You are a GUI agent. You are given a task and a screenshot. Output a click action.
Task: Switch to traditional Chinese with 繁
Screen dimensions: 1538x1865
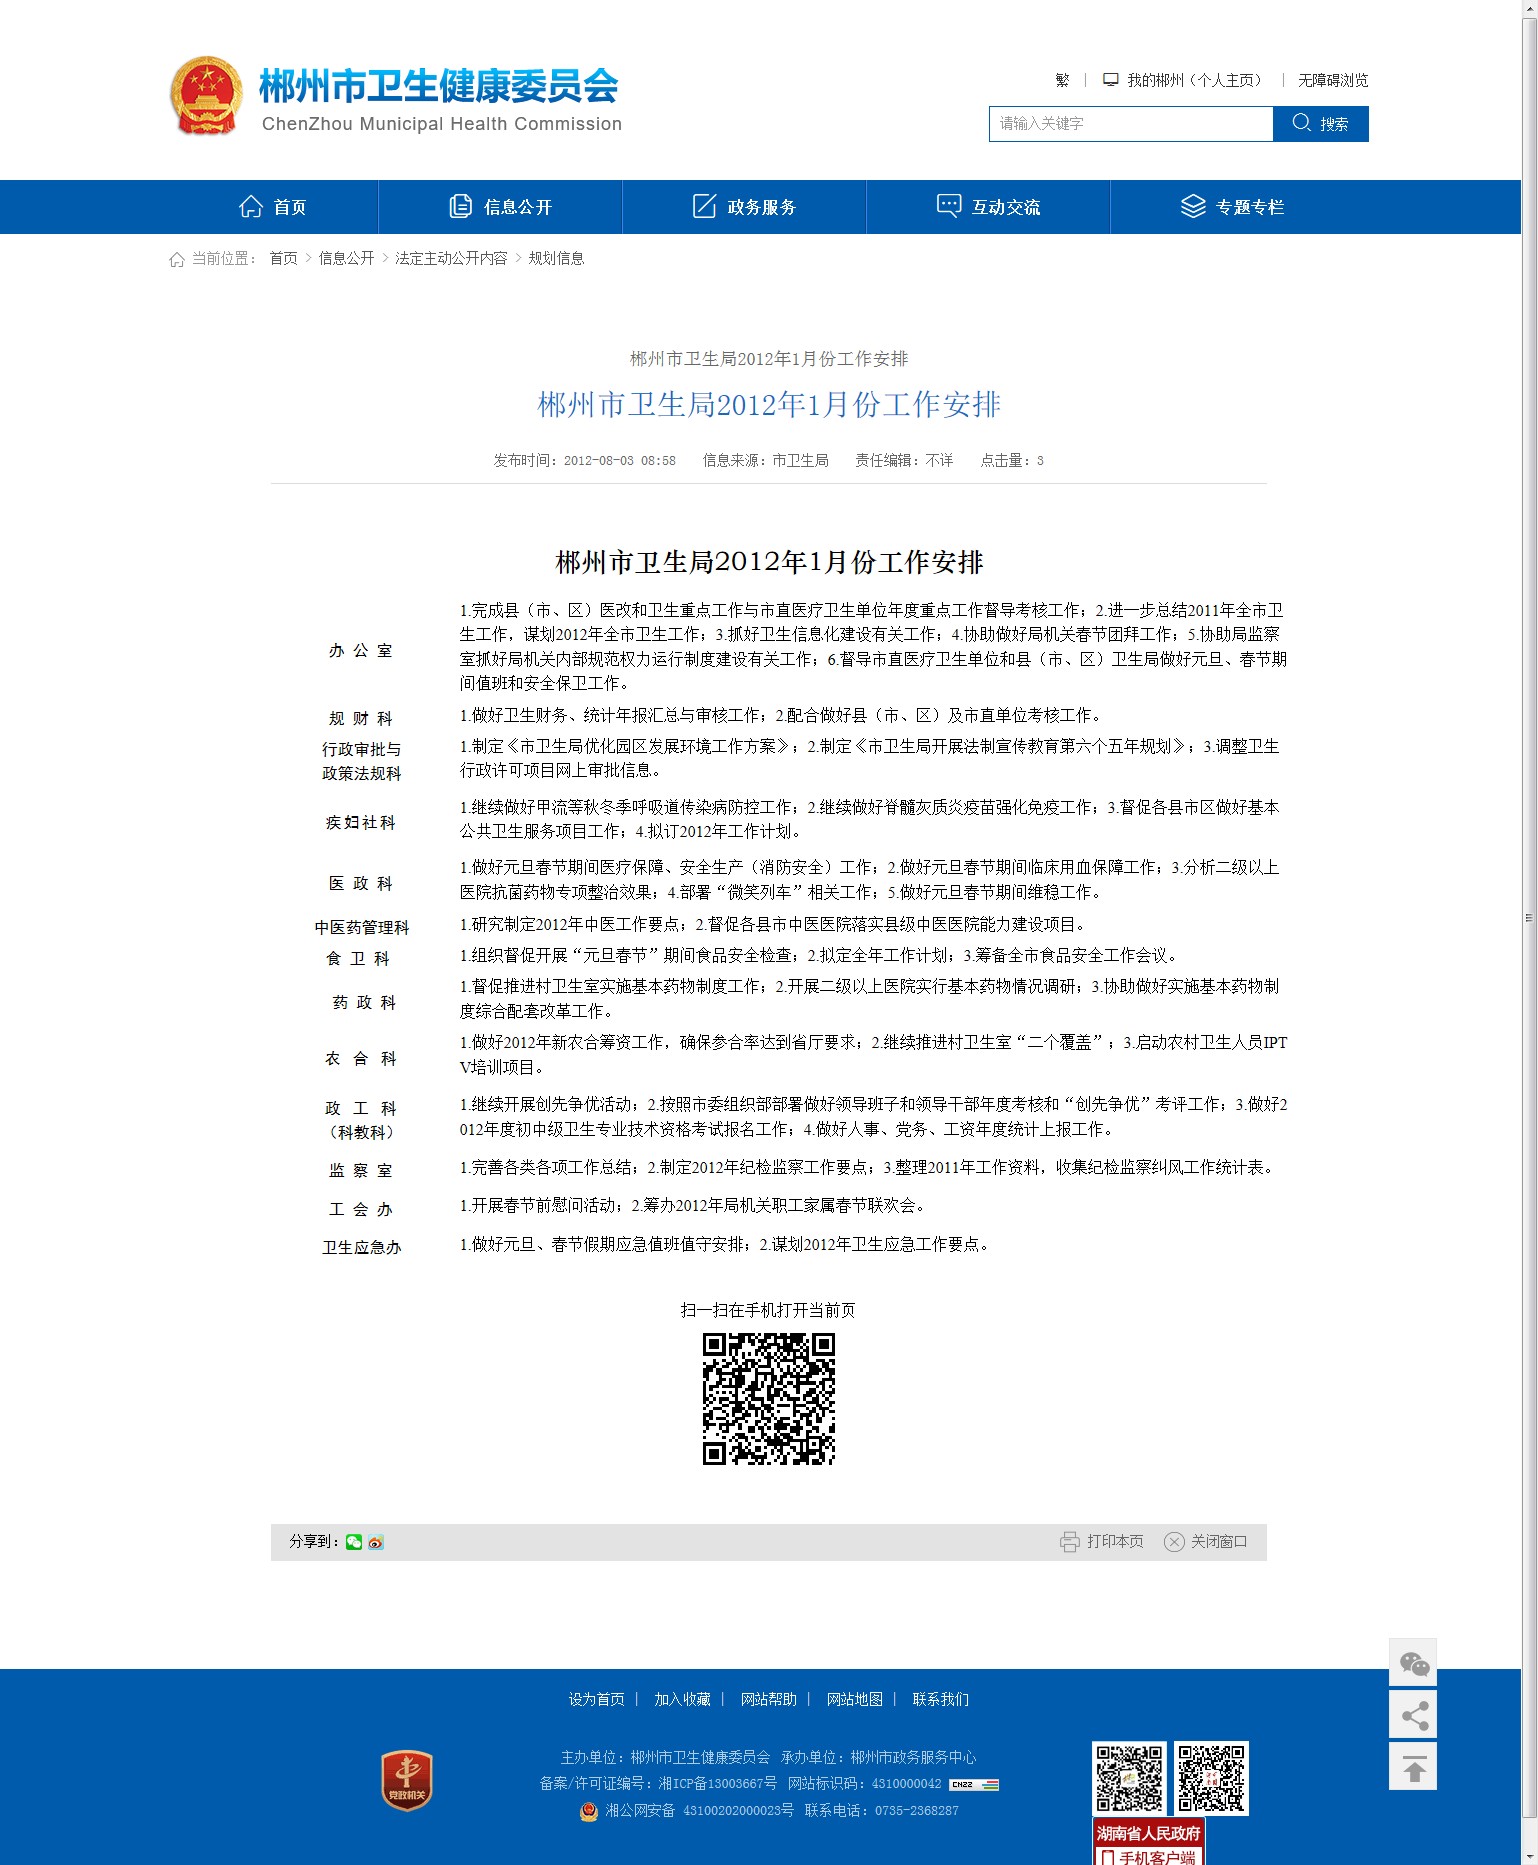(x=1062, y=80)
